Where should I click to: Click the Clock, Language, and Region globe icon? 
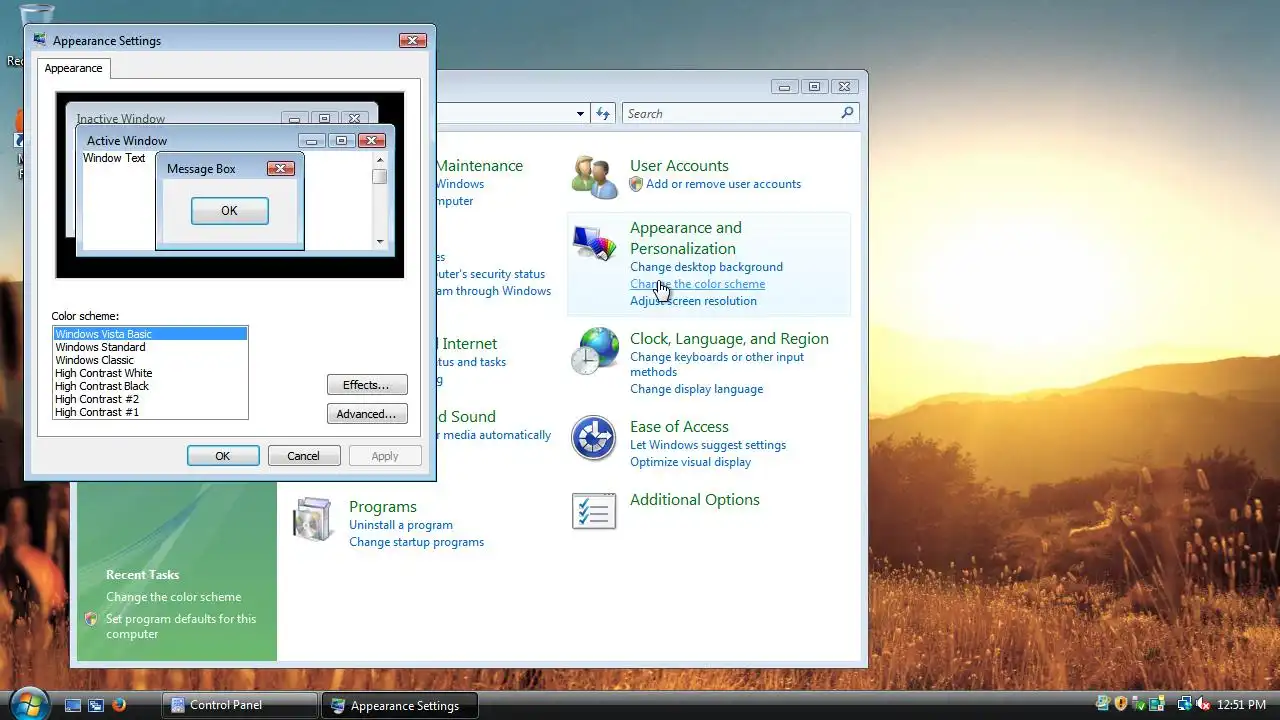click(594, 351)
